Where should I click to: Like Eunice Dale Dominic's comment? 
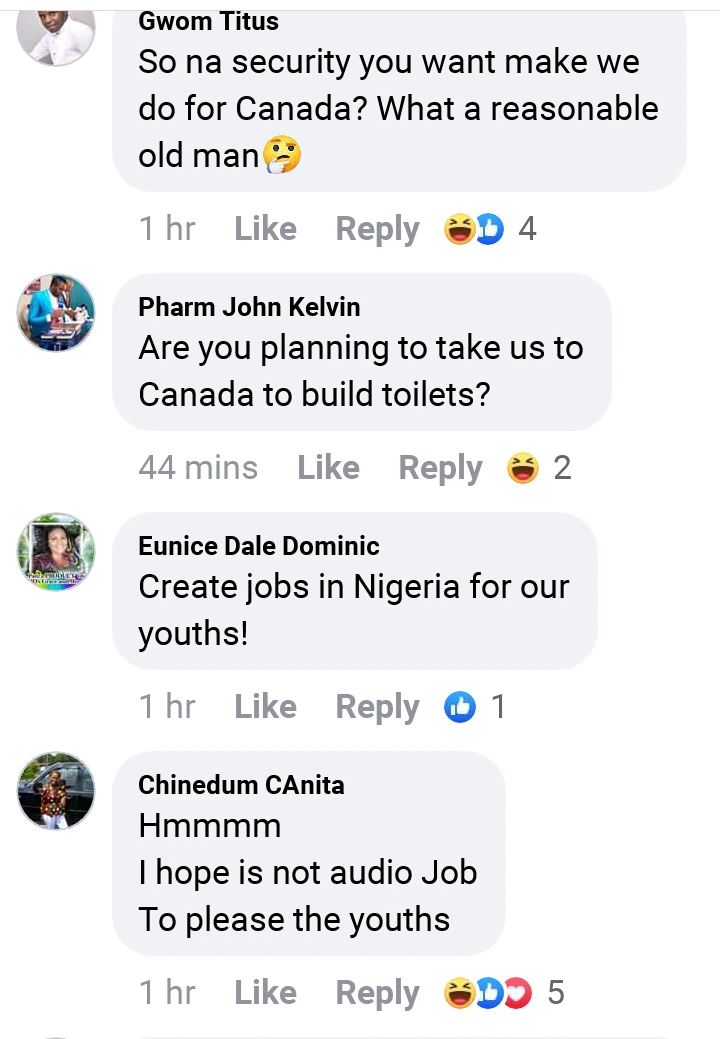coord(265,707)
